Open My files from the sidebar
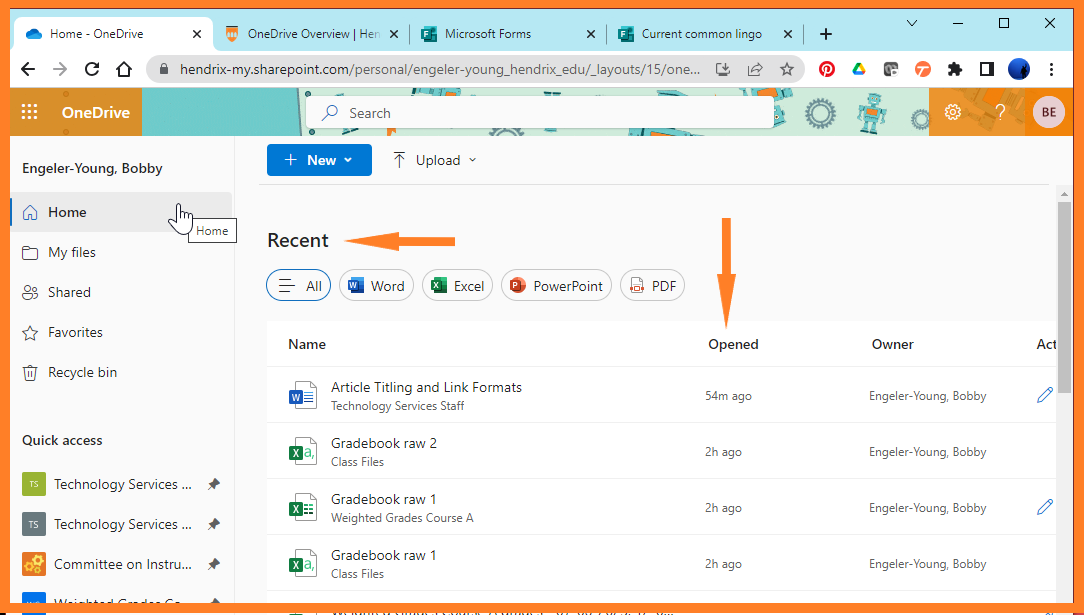Viewport: 1084px width, 615px height. pyautogui.click(x=70, y=252)
